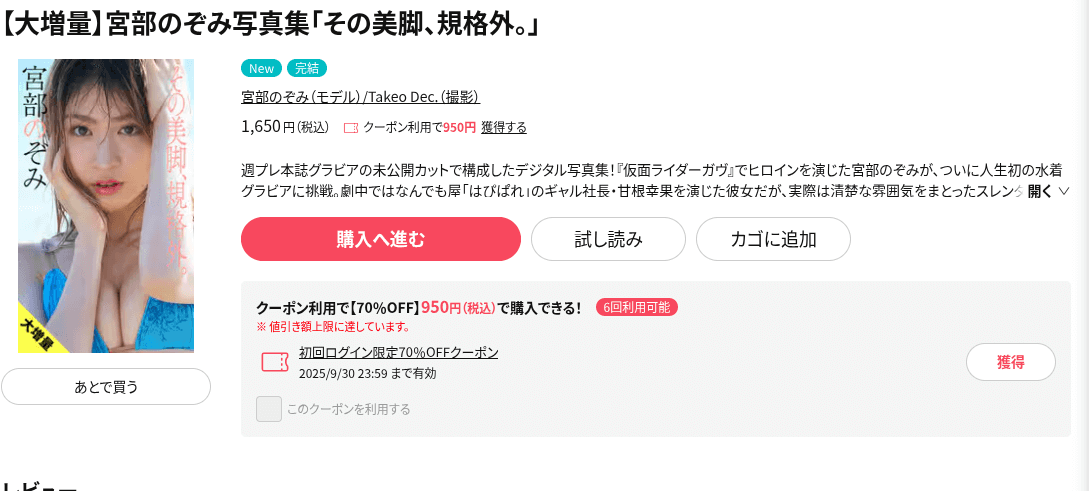
Task: Open the 試し読み sample reader
Action: 608,239
